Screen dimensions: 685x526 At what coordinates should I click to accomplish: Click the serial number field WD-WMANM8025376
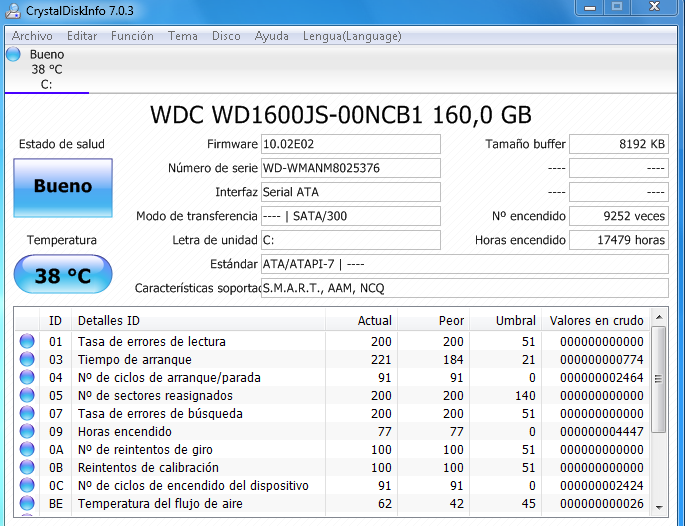[x=351, y=168]
